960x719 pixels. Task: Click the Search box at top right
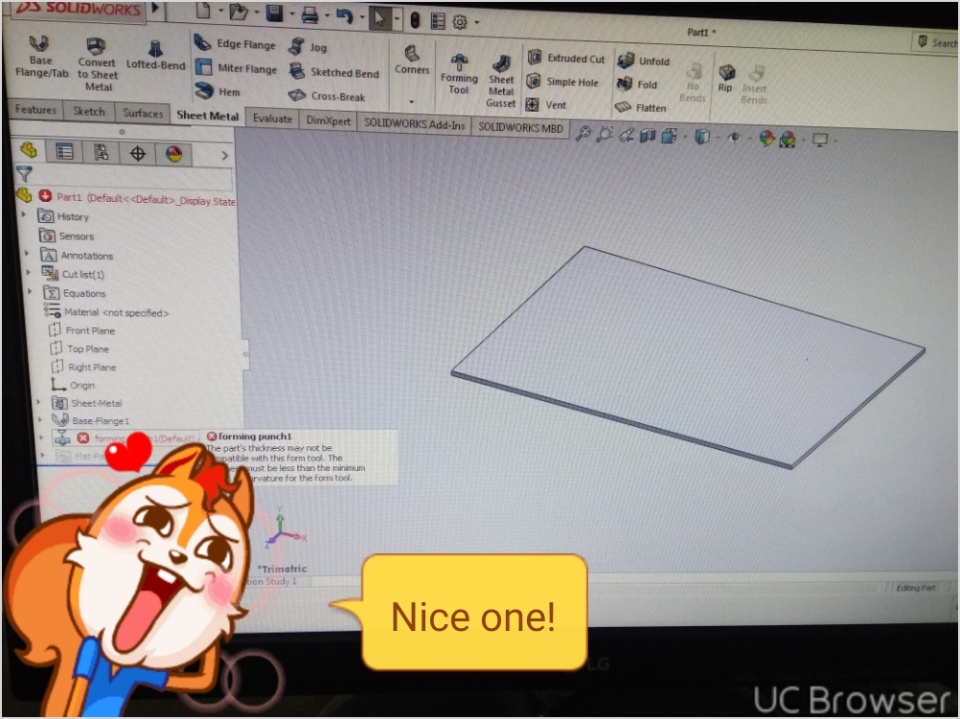pos(935,42)
